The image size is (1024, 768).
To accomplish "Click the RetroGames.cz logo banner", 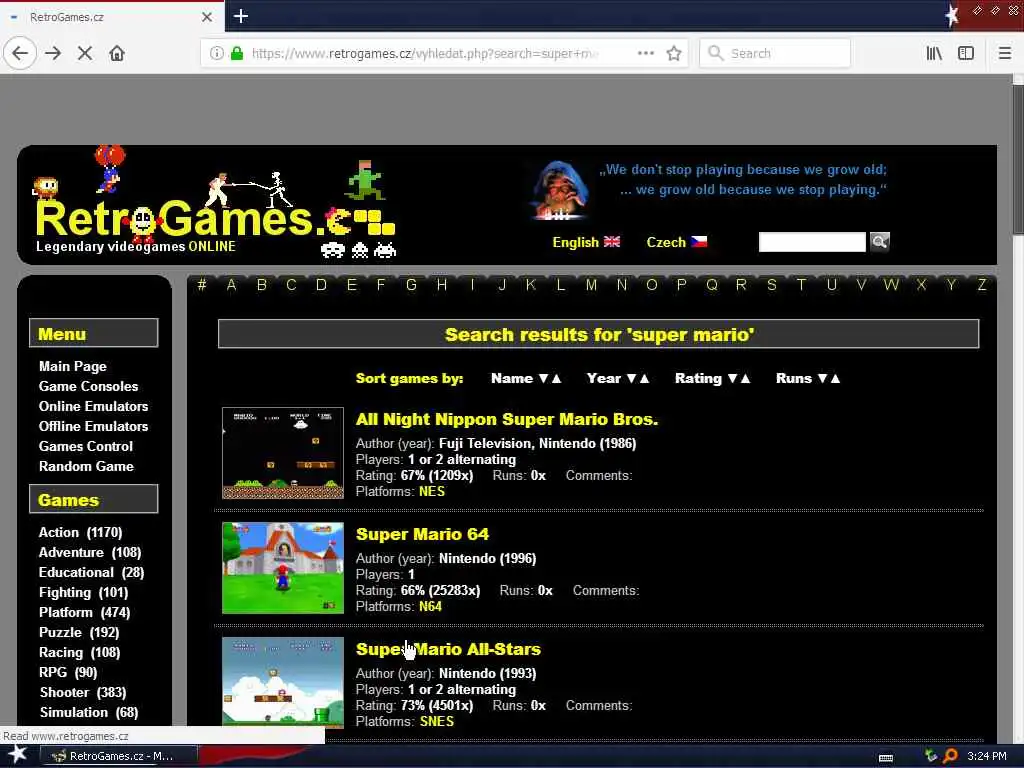I will pos(215,204).
